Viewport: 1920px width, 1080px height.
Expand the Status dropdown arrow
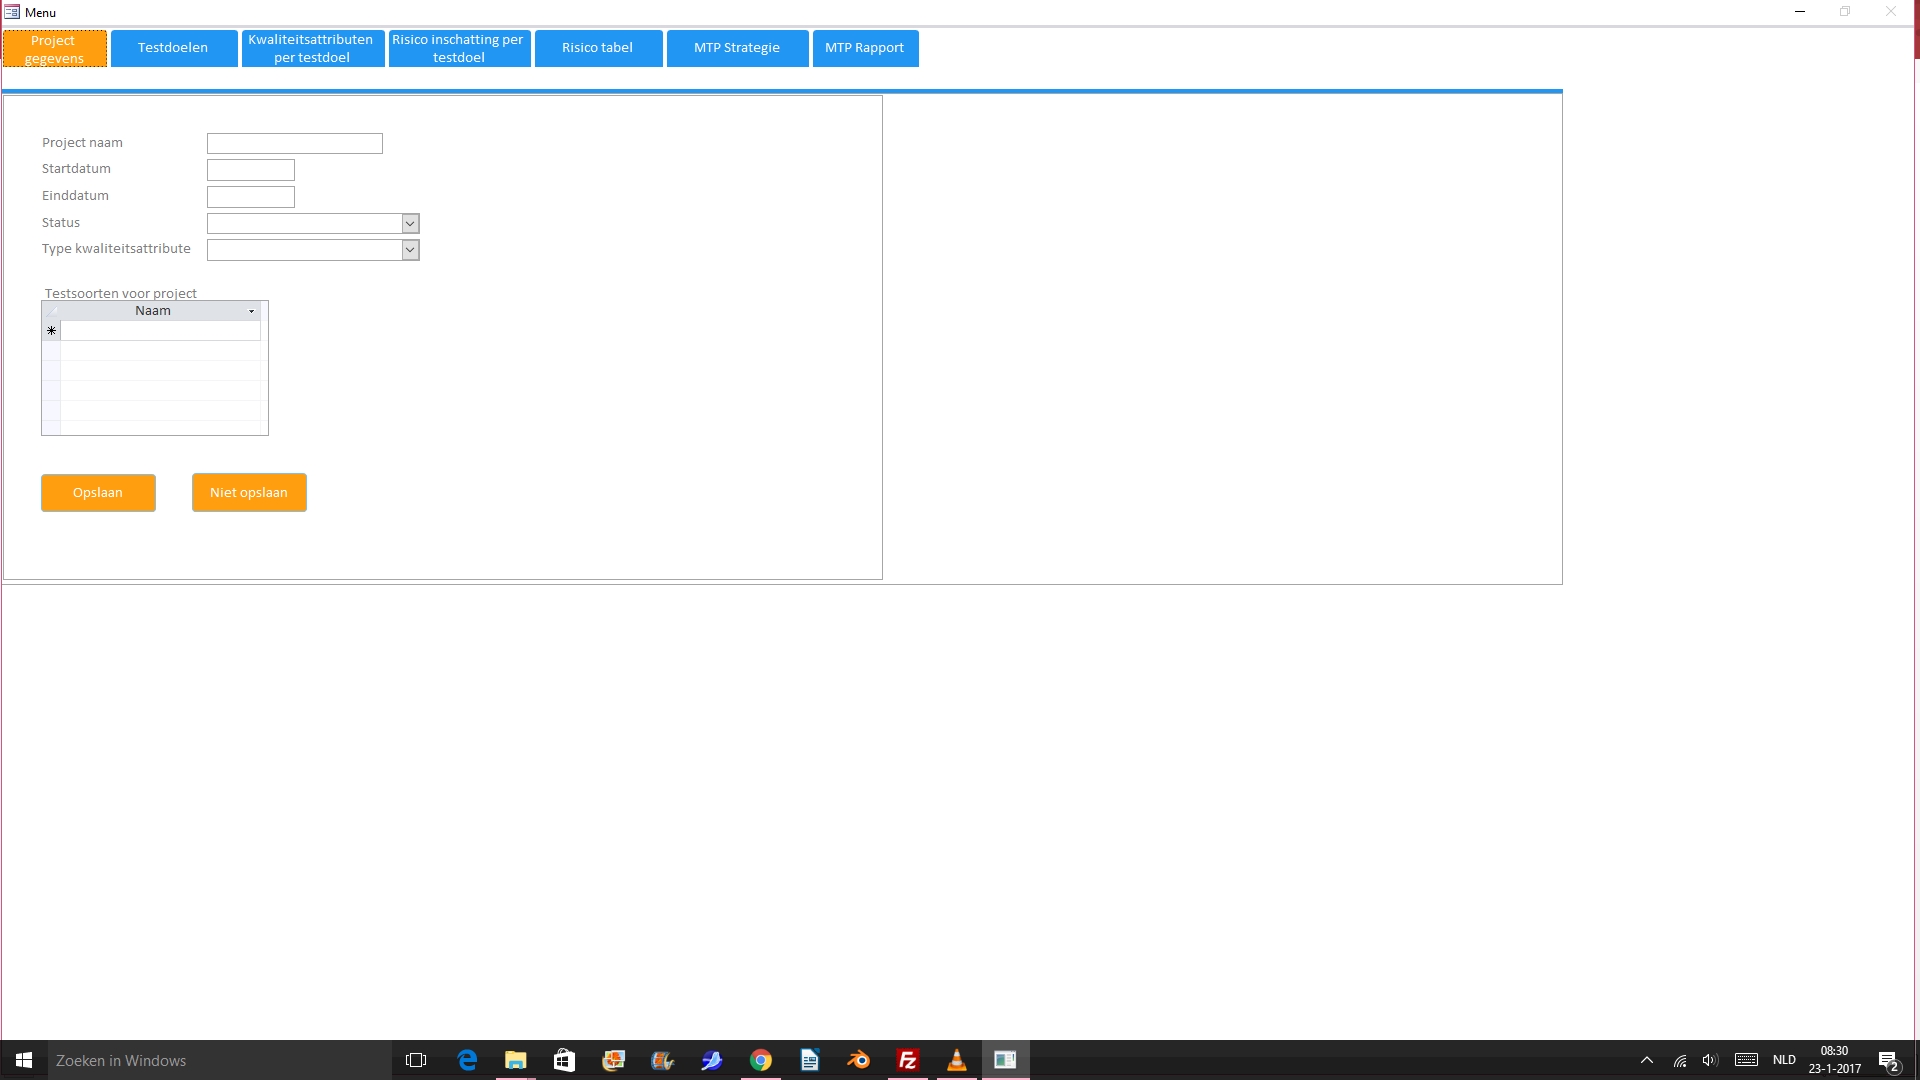point(410,223)
